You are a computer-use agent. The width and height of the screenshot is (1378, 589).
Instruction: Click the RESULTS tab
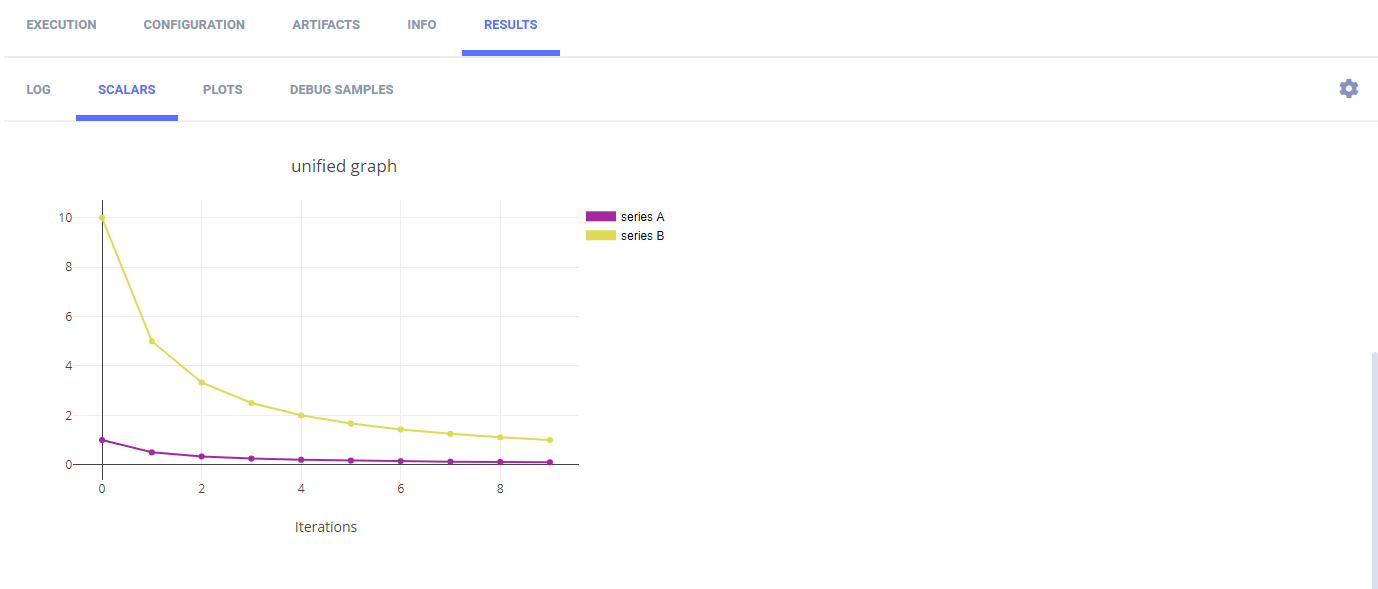tap(510, 25)
